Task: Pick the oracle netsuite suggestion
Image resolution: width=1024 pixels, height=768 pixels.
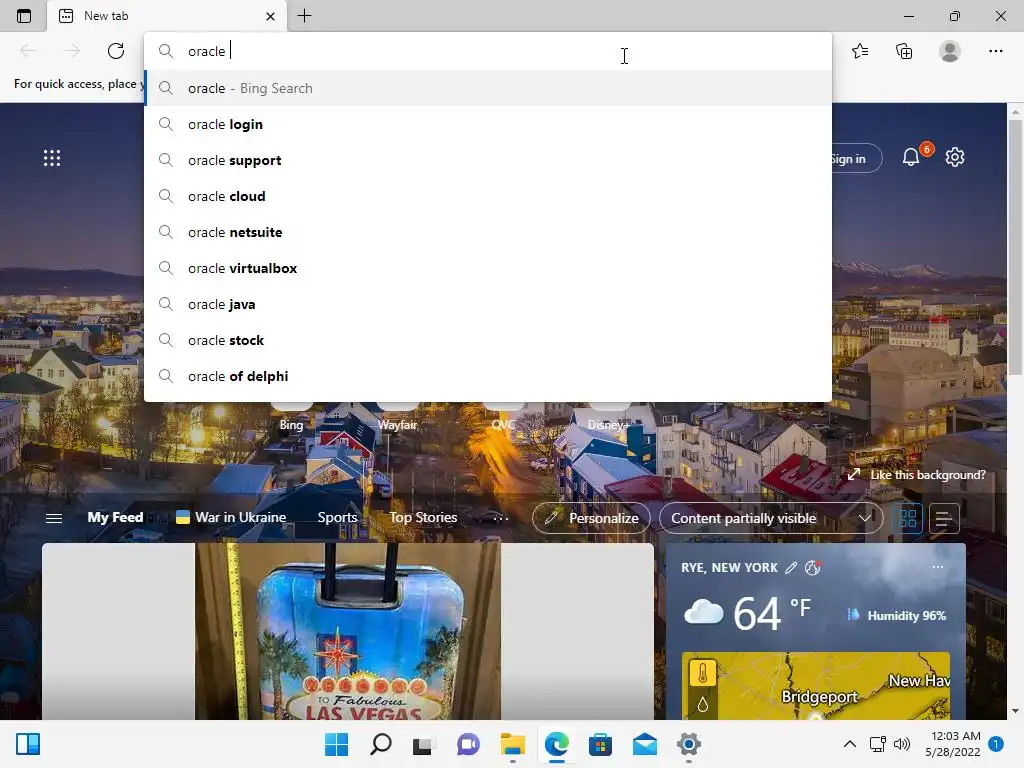Action: point(488,232)
